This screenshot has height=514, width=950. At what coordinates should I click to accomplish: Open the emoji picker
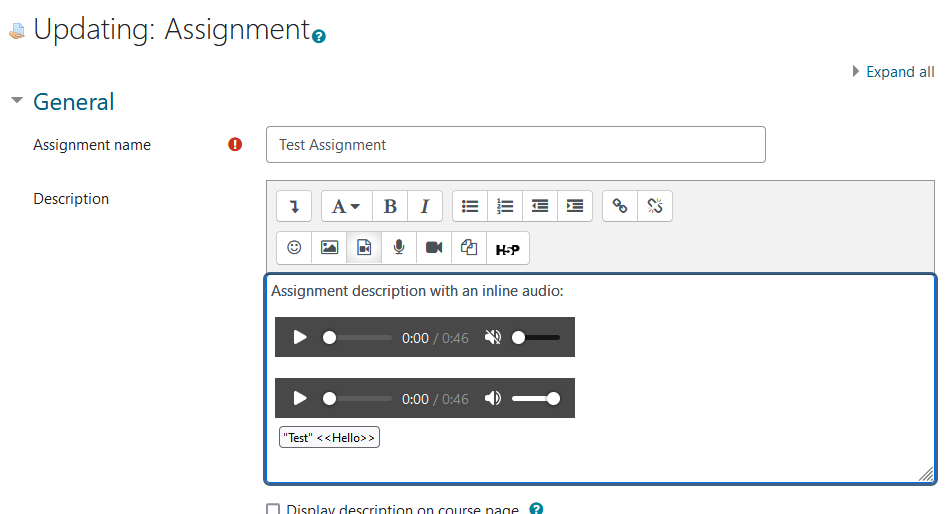click(294, 248)
